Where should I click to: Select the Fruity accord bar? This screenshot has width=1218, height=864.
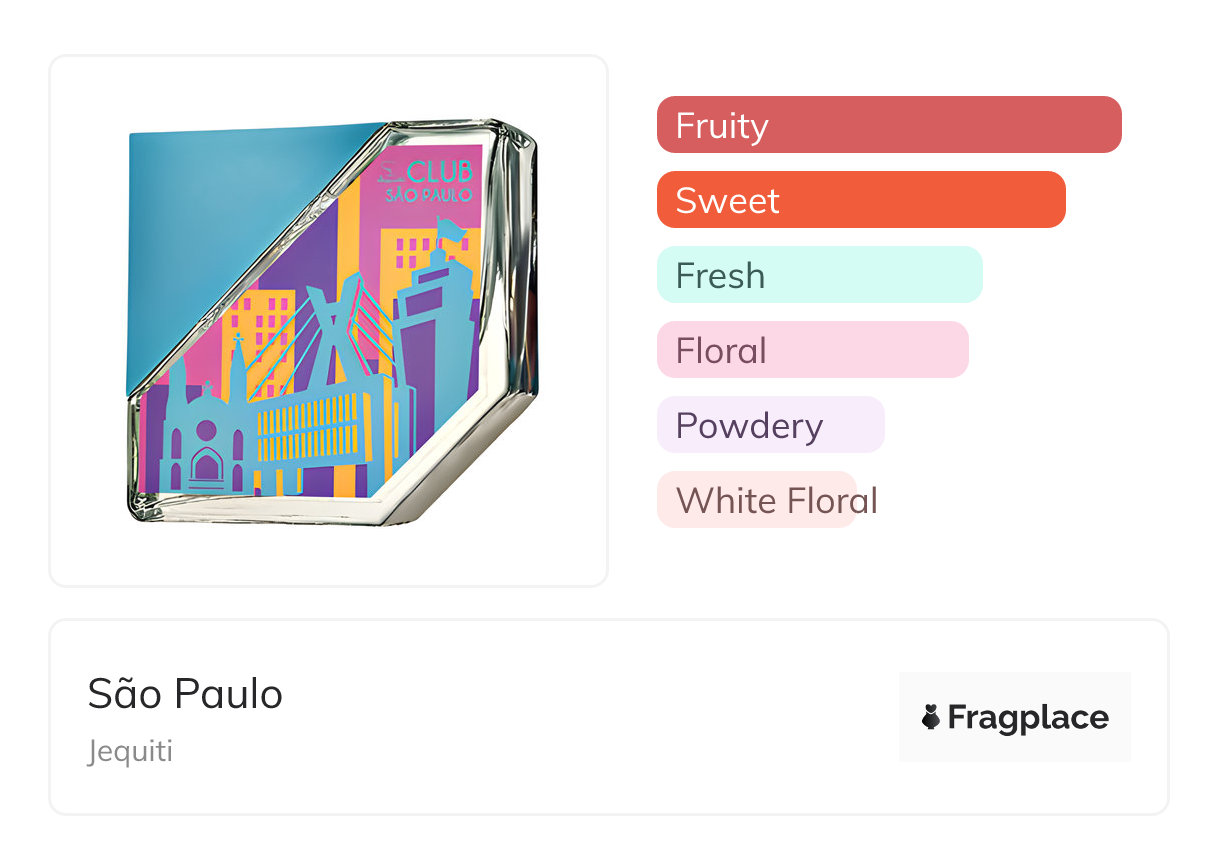[x=888, y=125]
